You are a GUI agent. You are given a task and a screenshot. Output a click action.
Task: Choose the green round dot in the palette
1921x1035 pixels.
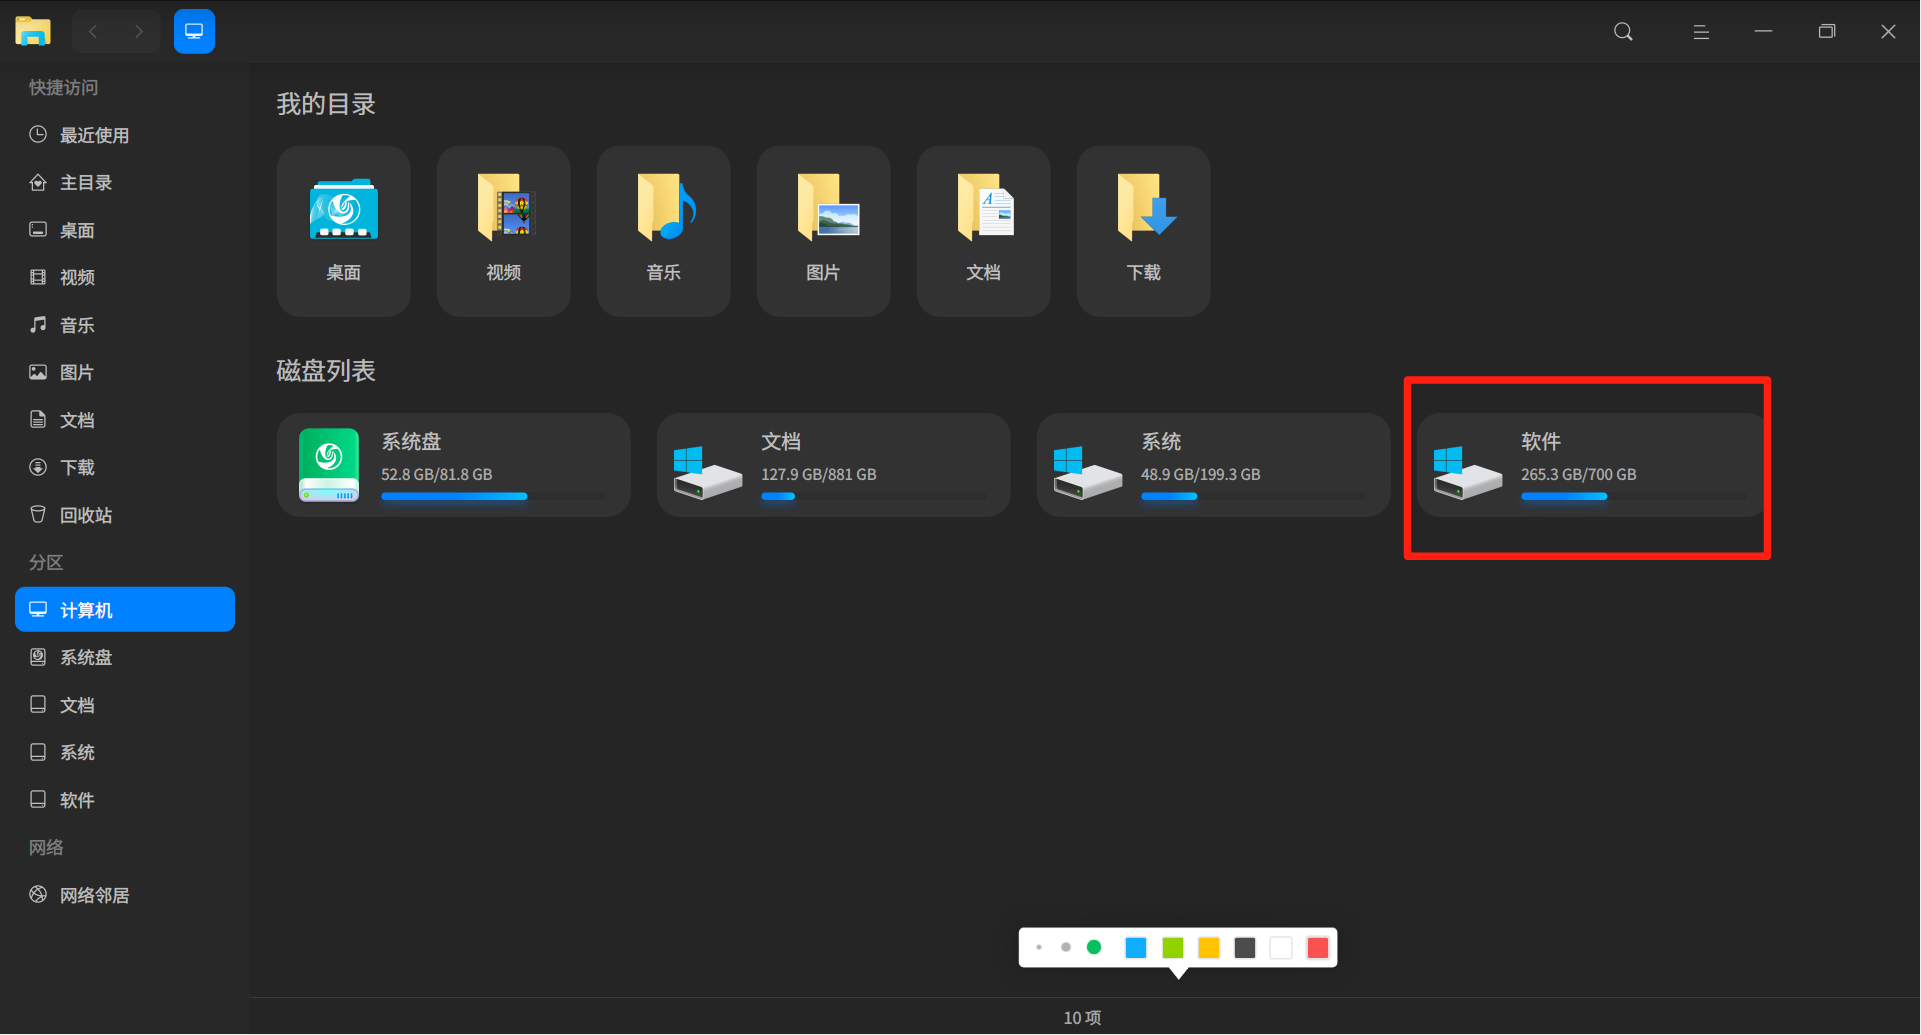click(1094, 947)
